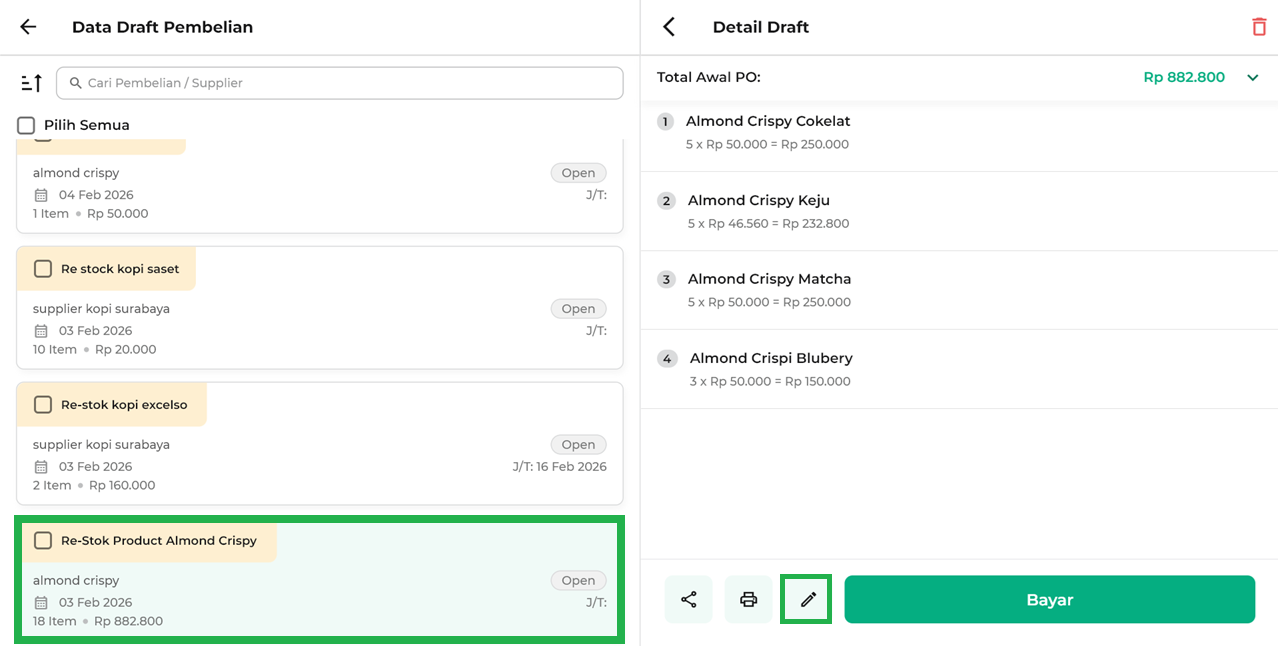The image size is (1278, 646).
Task: Open the draft dated 04 Feb 2026
Action: click(x=319, y=194)
